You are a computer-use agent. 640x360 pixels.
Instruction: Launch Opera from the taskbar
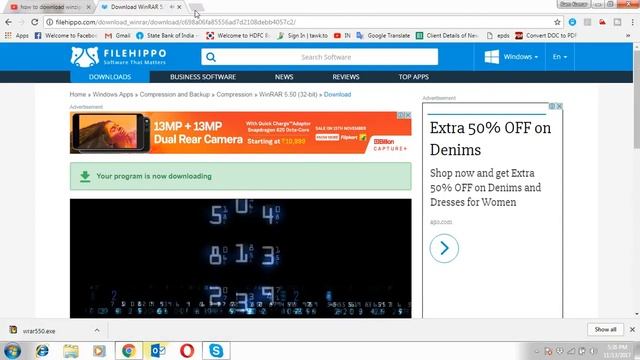[x=187, y=351]
